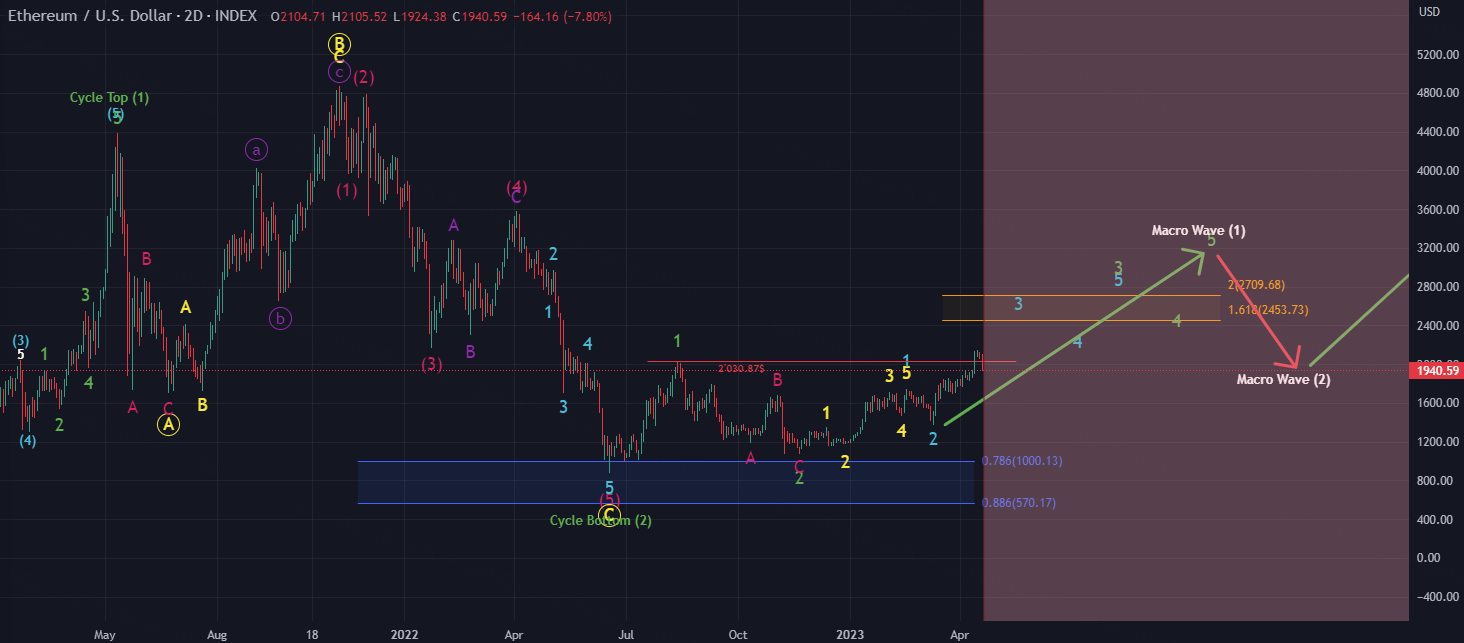The image size is (1464, 643).
Task: Click the May label on time axis
Action: [105, 635]
